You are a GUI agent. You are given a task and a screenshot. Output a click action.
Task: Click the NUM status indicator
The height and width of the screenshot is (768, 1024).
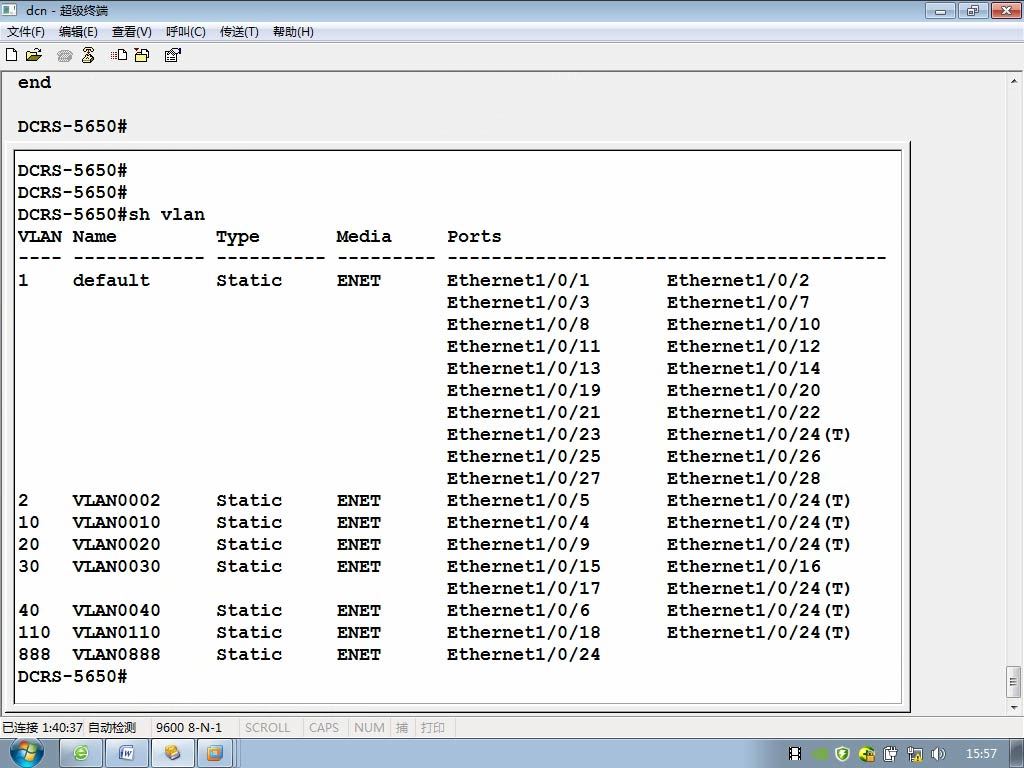pyautogui.click(x=369, y=728)
